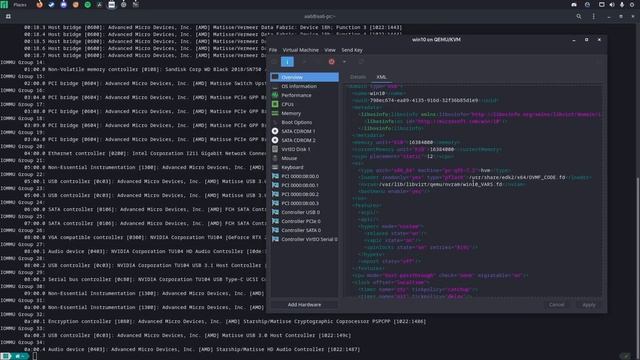
Task: Select SATA CDROM 2 device
Action: [x=304, y=140]
